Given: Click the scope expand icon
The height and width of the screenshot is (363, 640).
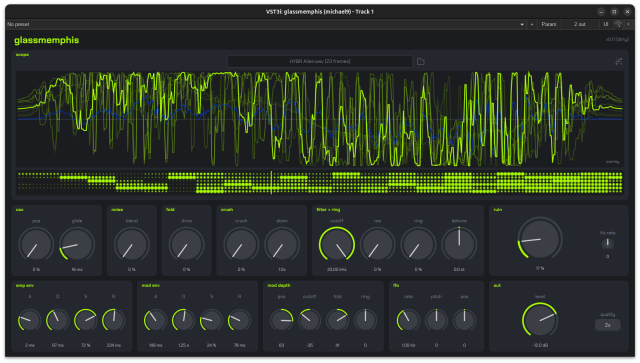Looking at the screenshot, I should tap(618, 61).
